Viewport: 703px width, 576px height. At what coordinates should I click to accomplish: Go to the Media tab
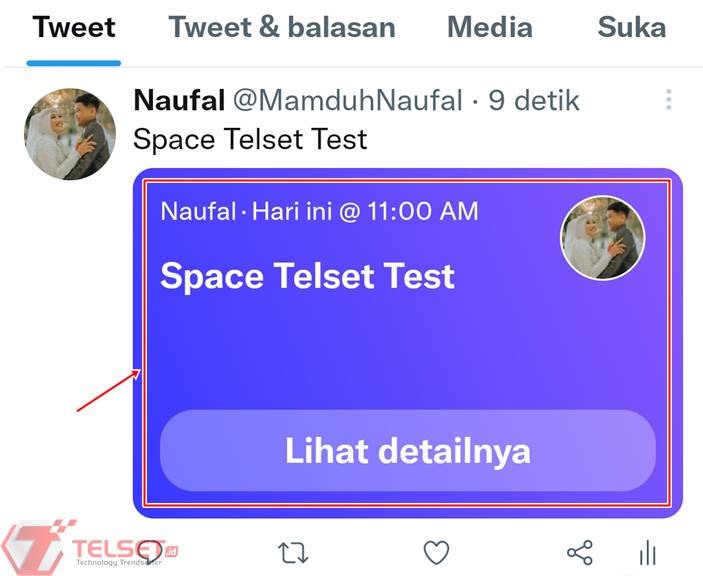click(x=490, y=27)
